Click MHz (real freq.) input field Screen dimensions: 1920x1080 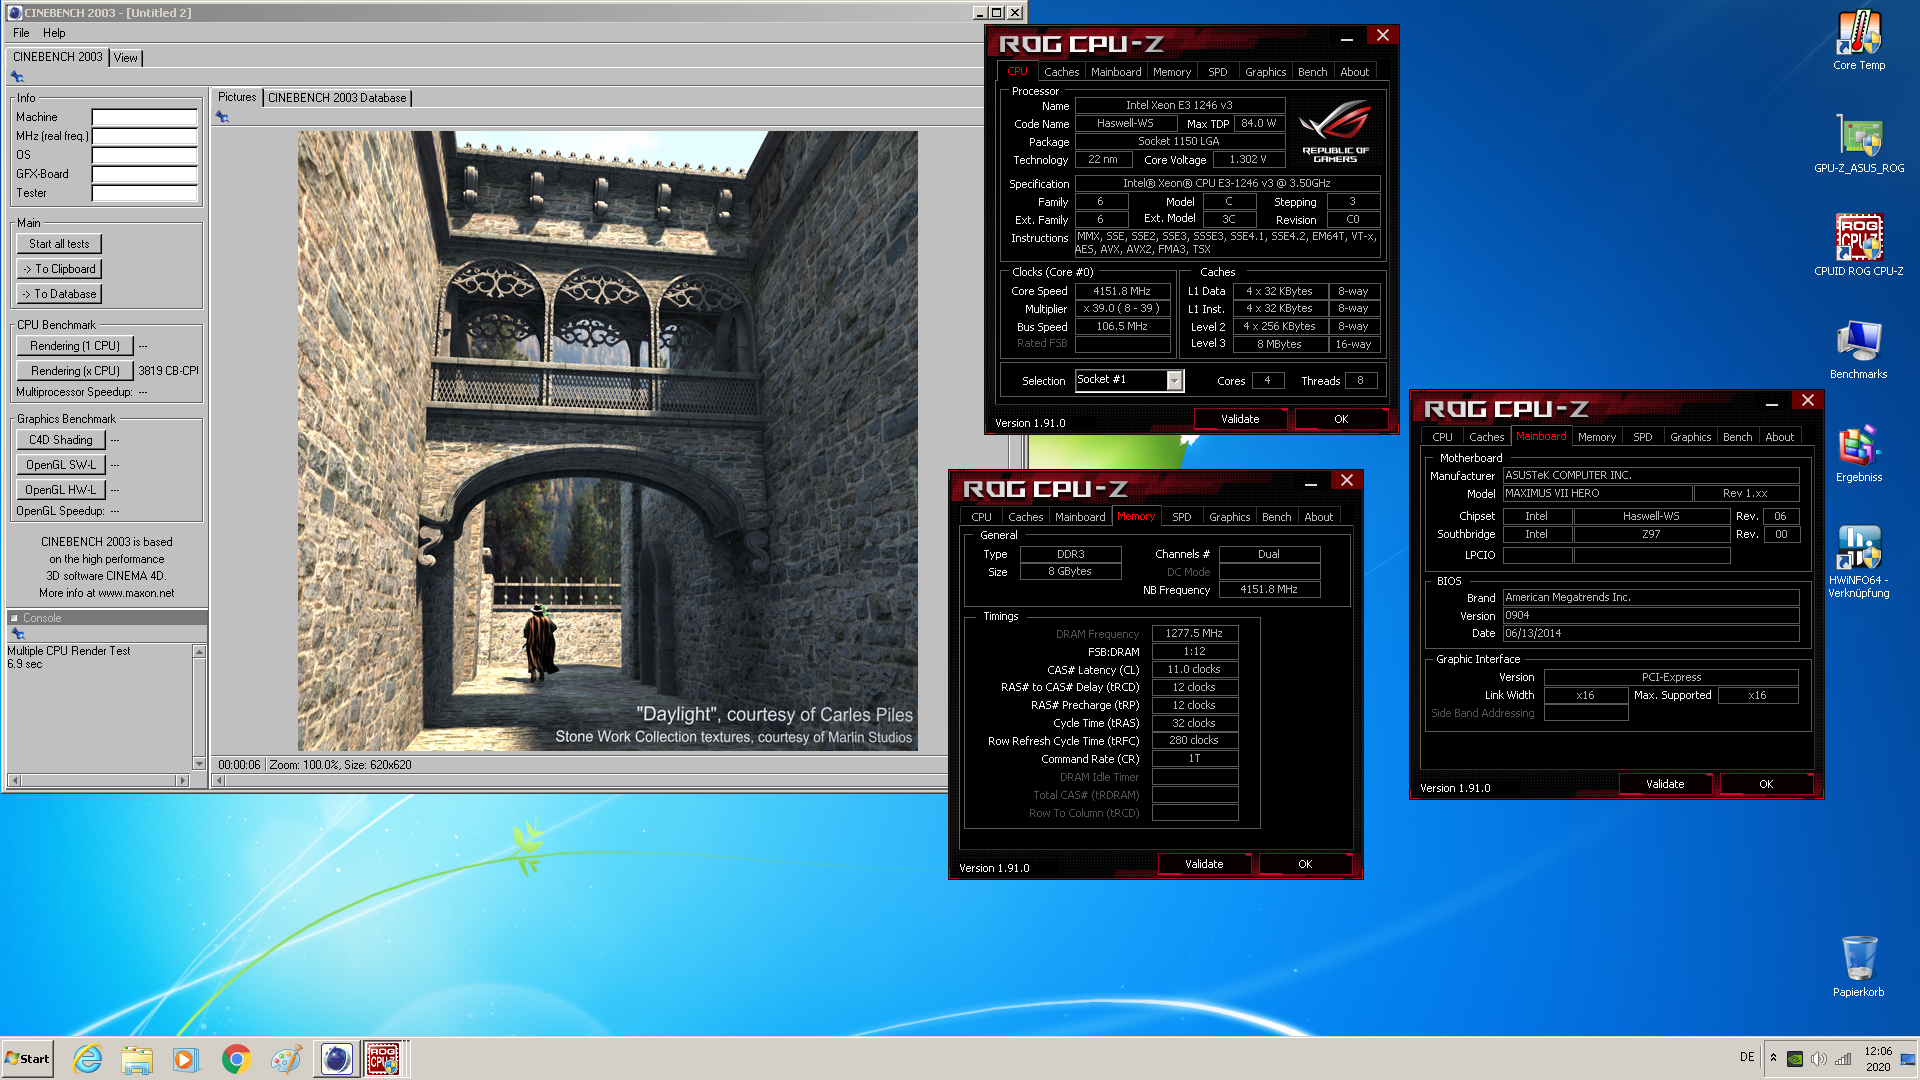click(145, 136)
